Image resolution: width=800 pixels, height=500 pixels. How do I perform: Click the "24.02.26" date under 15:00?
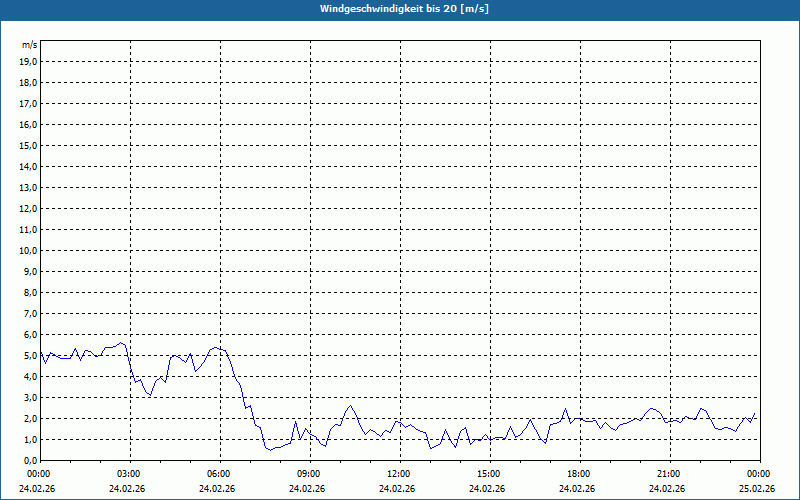click(487, 489)
